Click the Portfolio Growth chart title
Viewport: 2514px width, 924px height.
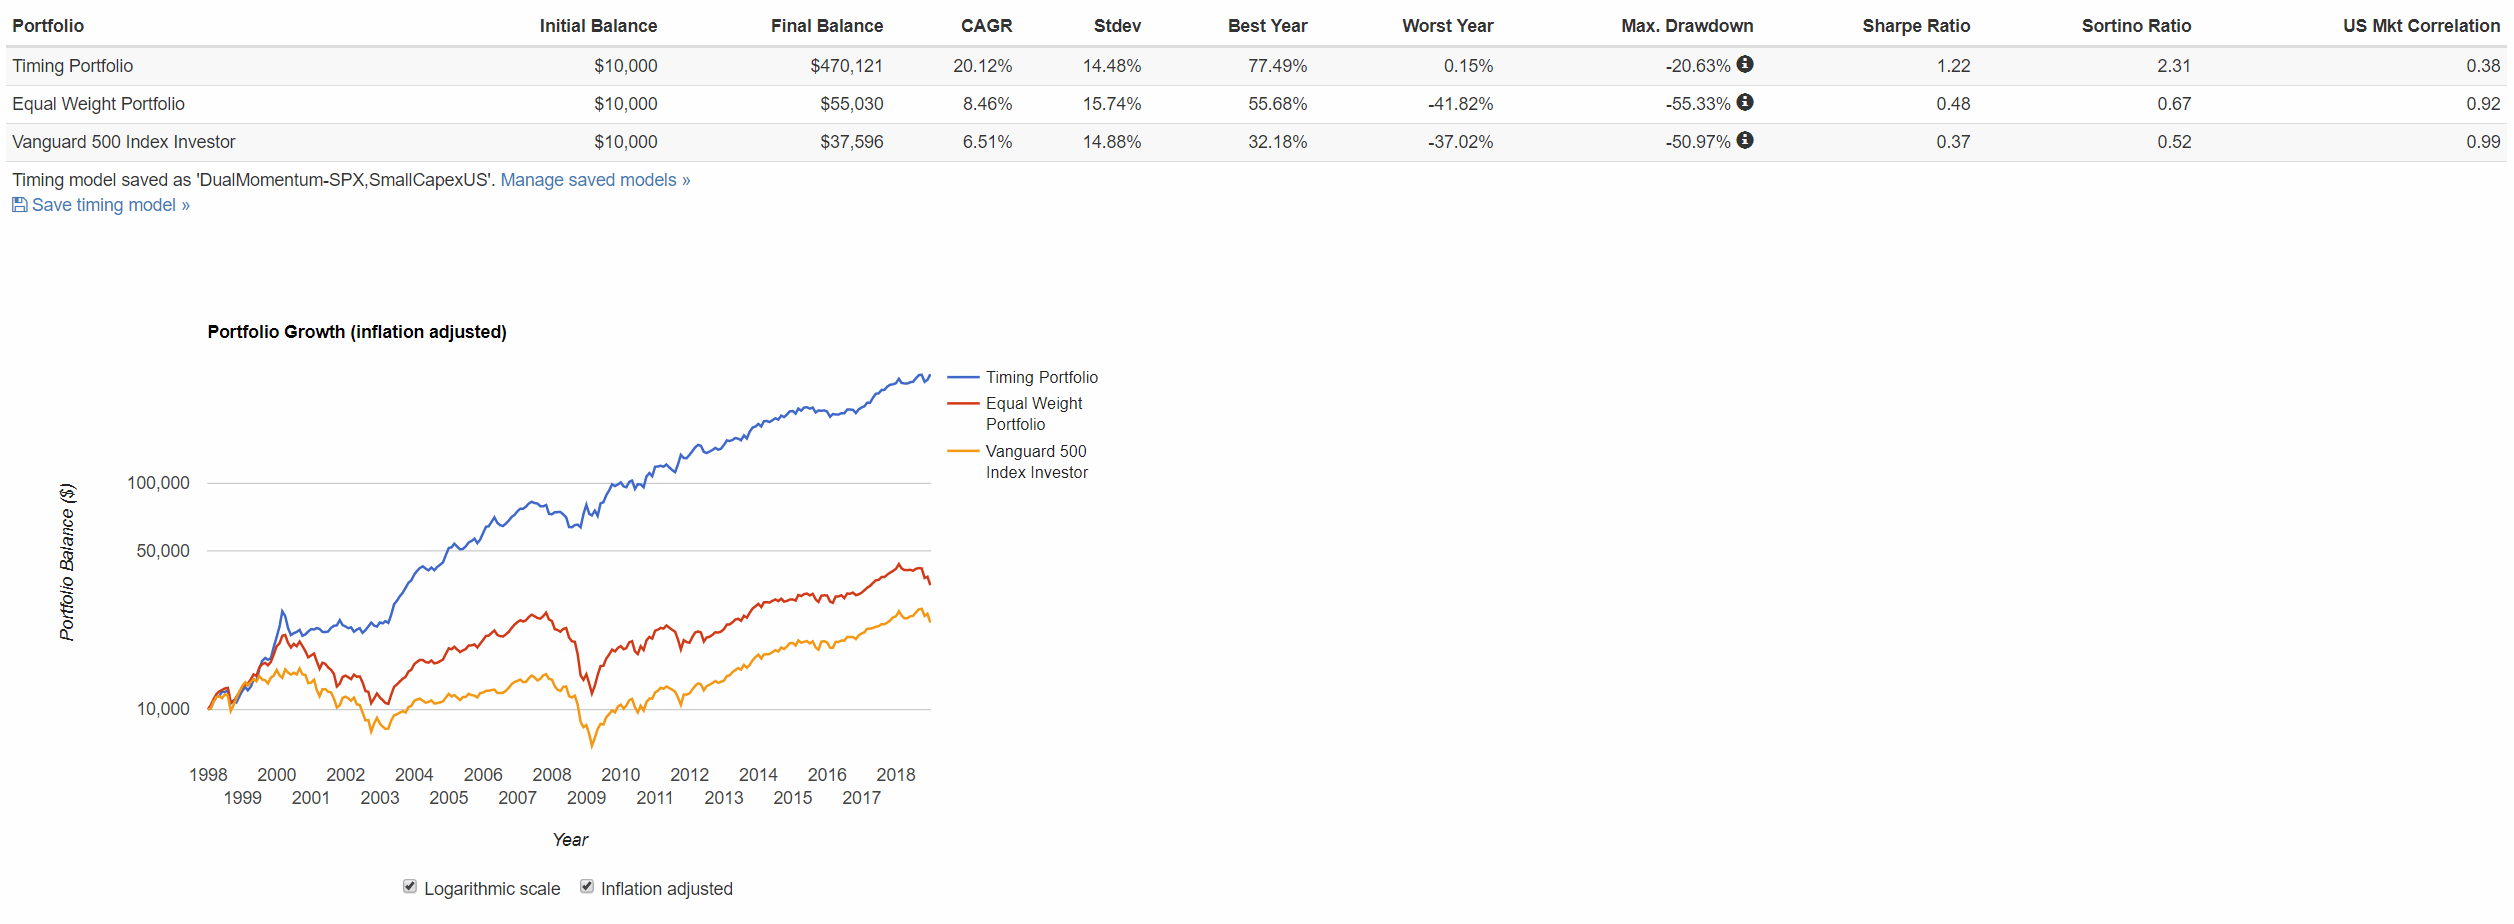pos(357,332)
